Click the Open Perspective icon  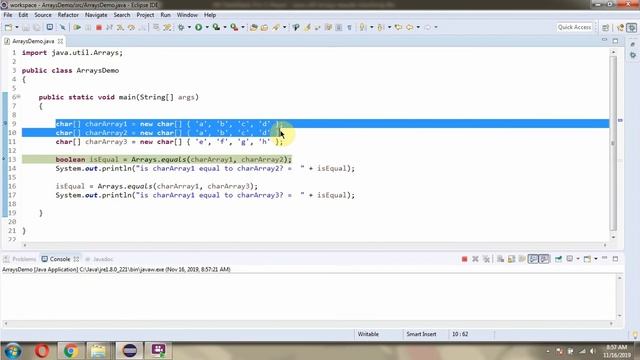pyautogui.click(x=606, y=27)
